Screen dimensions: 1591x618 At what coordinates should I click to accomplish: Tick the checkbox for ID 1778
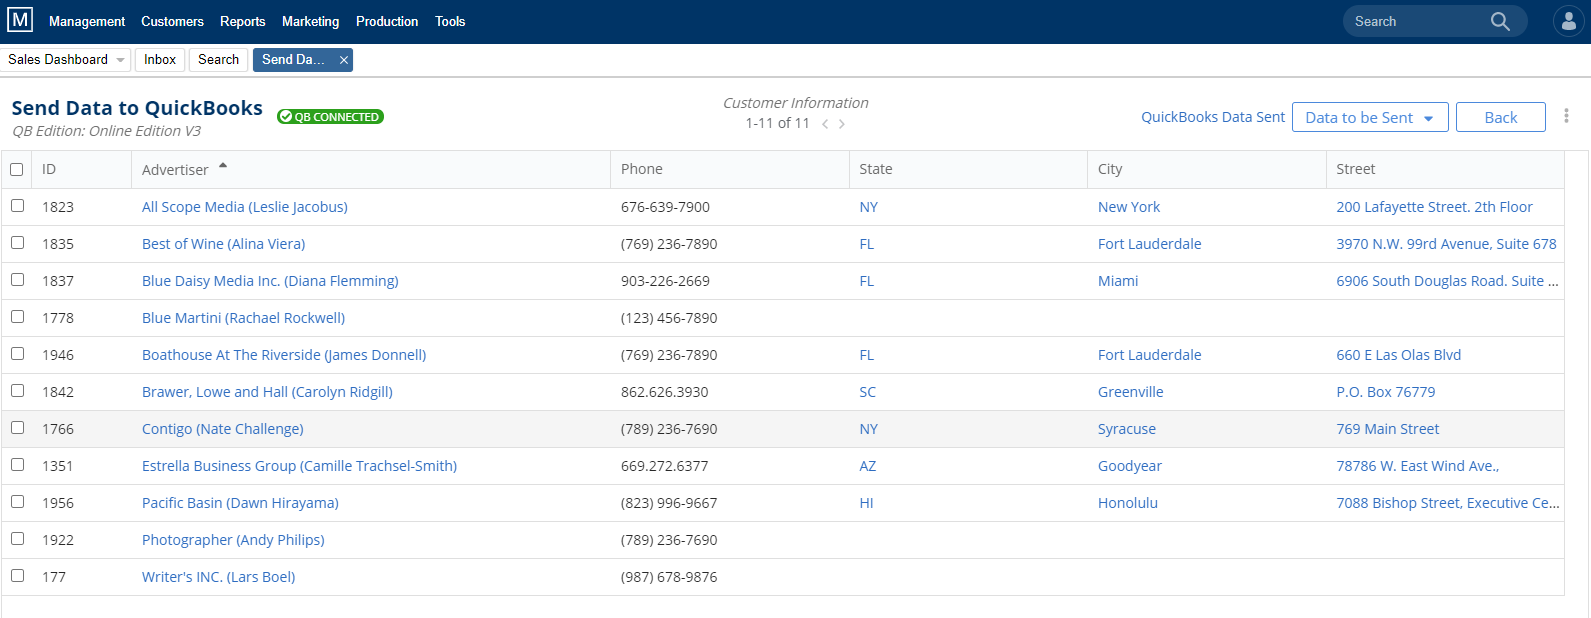click(x=17, y=316)
